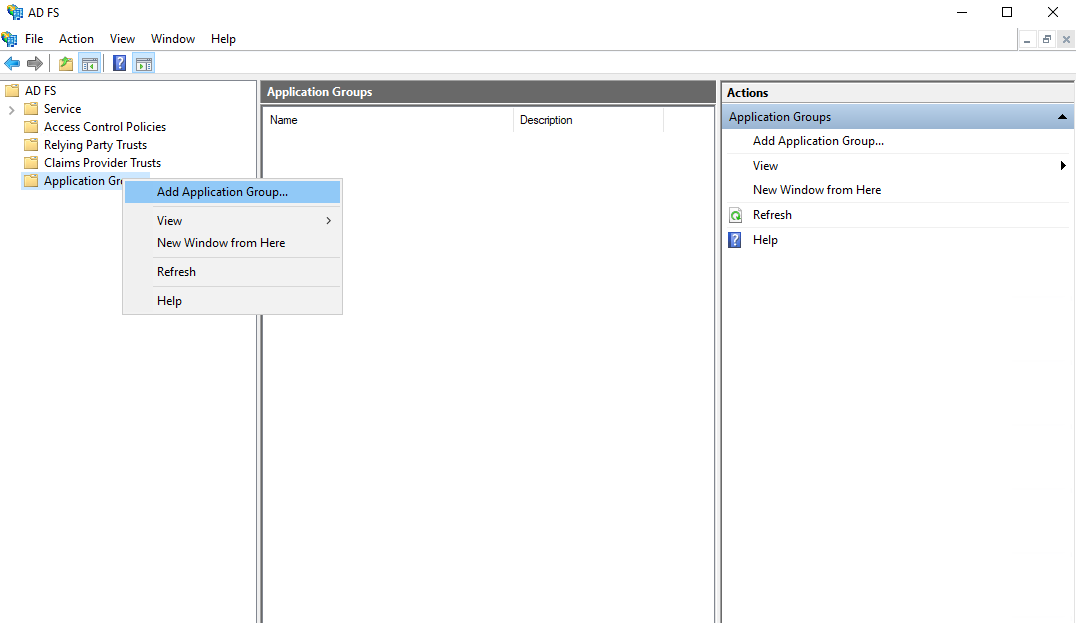Select New Window from Here in context menu

tap(233, 243)
